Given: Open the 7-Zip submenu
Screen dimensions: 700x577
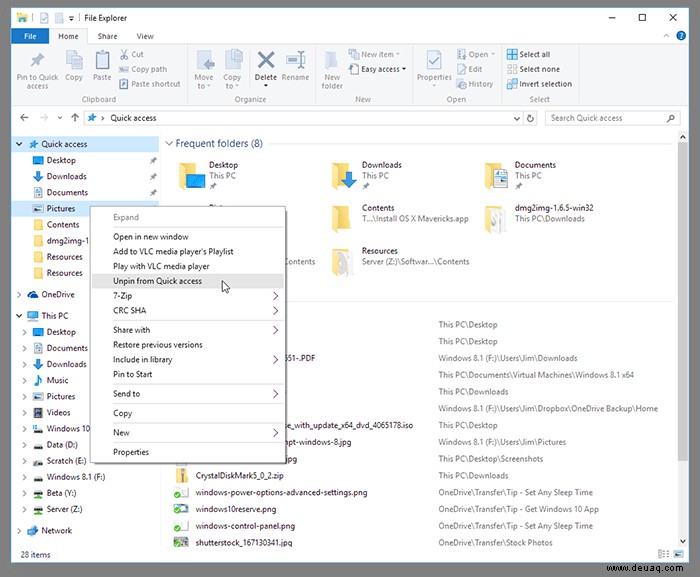Looking at the screenshot, I should pyautogui.click(x=188, y=296).
